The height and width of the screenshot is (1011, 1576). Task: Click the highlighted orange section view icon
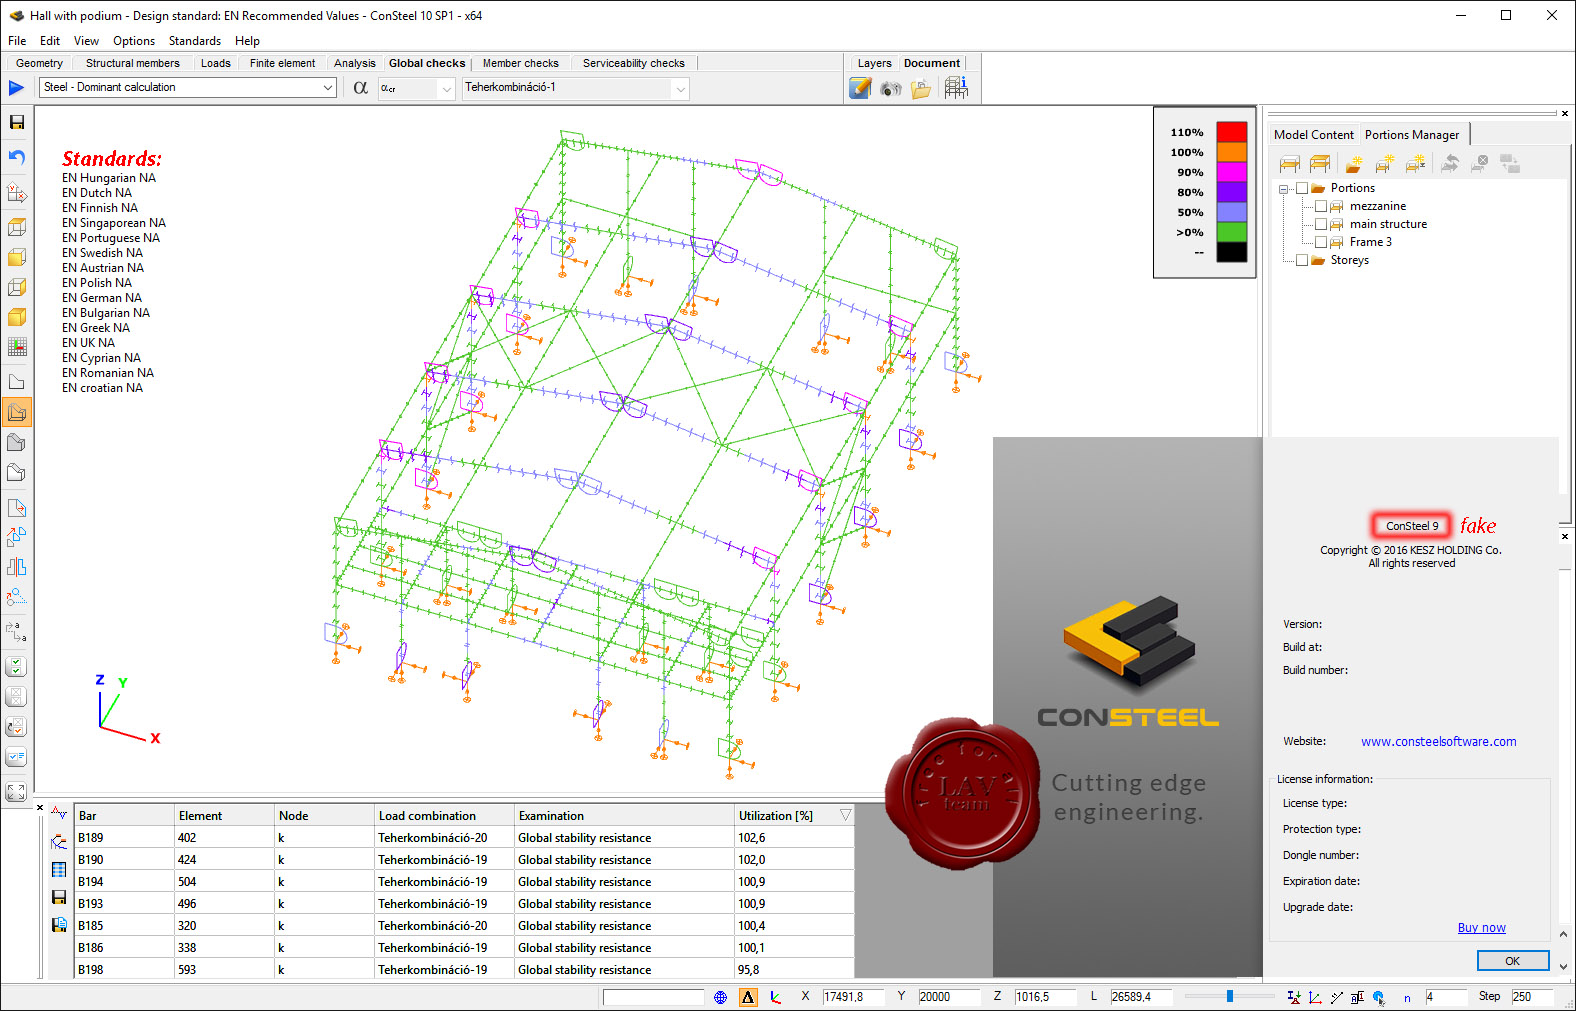(17, 412)
